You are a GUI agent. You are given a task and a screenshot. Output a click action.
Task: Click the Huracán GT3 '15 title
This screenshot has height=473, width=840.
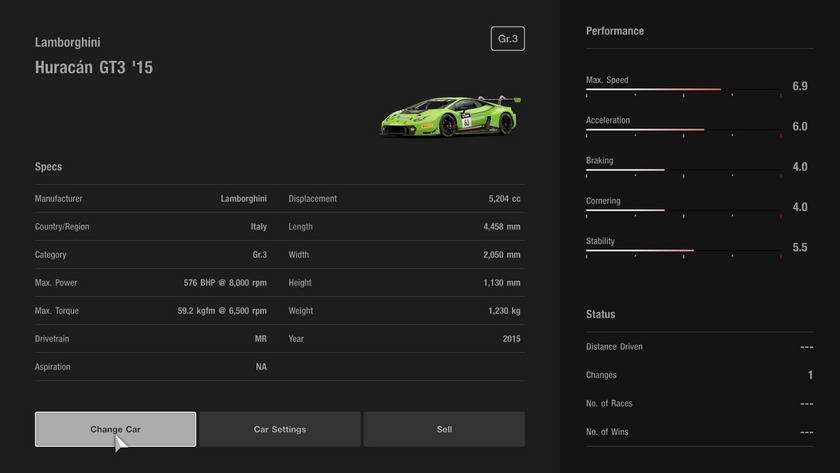[x=94, y=68]
